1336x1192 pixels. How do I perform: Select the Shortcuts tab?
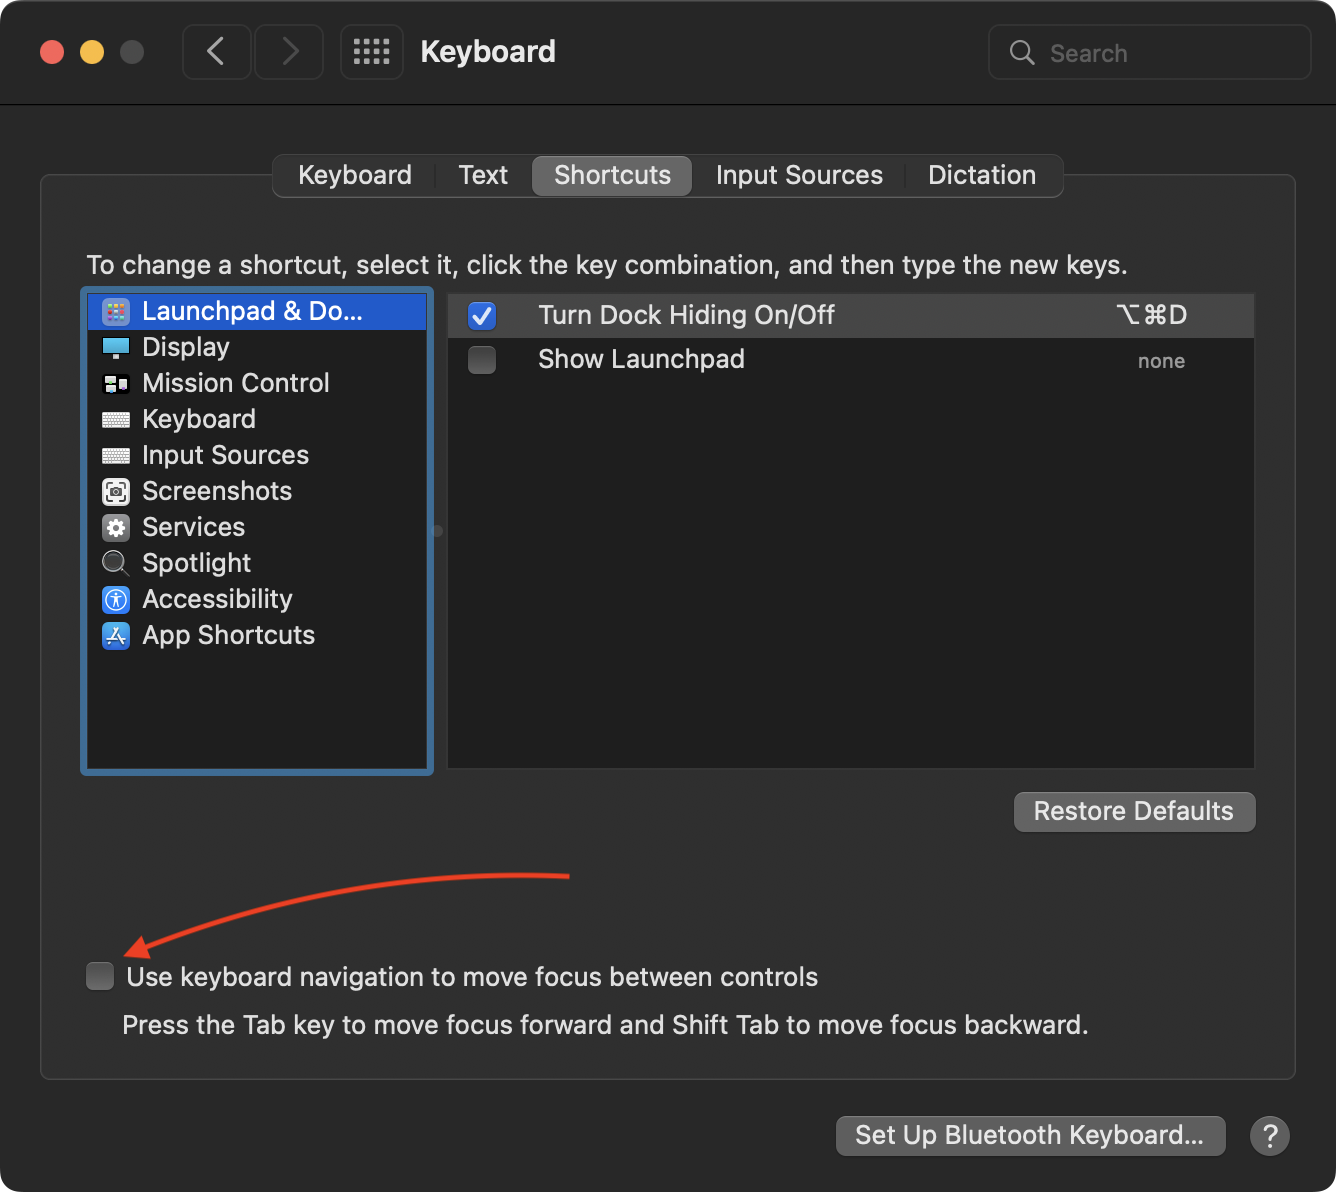(x=612, y=175)
